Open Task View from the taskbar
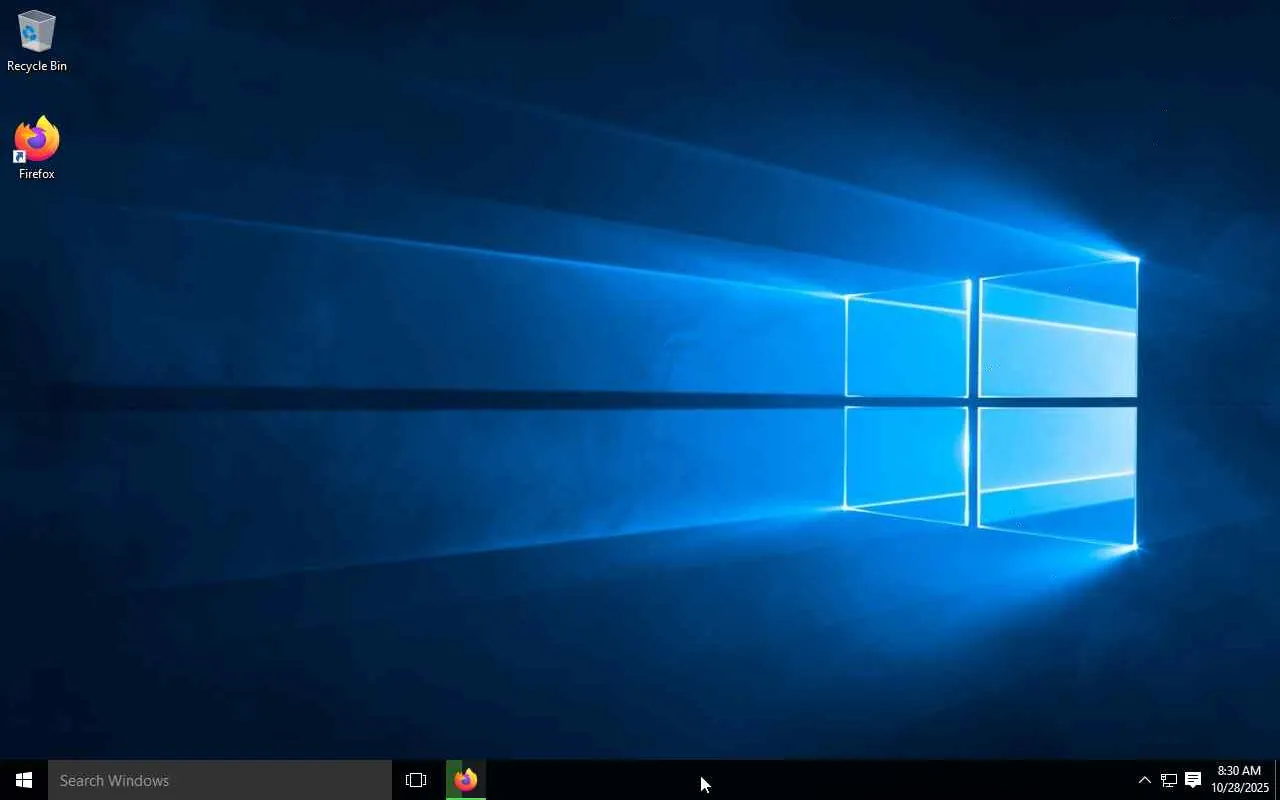Viewport: 1280px width, 800px height. [x=416, y=780]
